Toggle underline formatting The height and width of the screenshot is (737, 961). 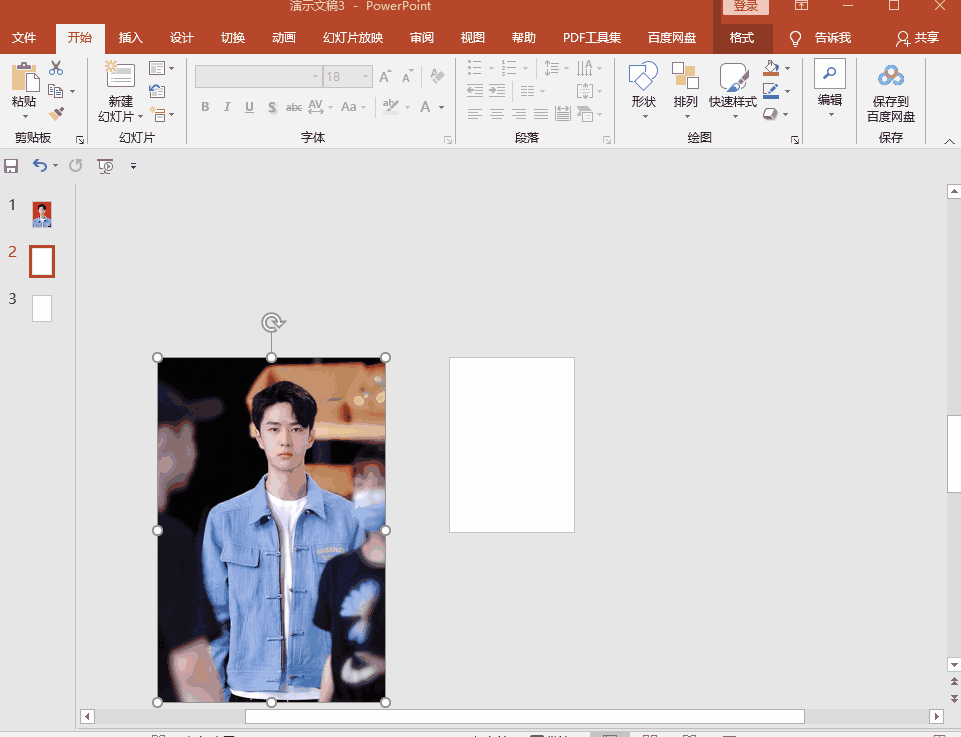click(x=249, y=107)
